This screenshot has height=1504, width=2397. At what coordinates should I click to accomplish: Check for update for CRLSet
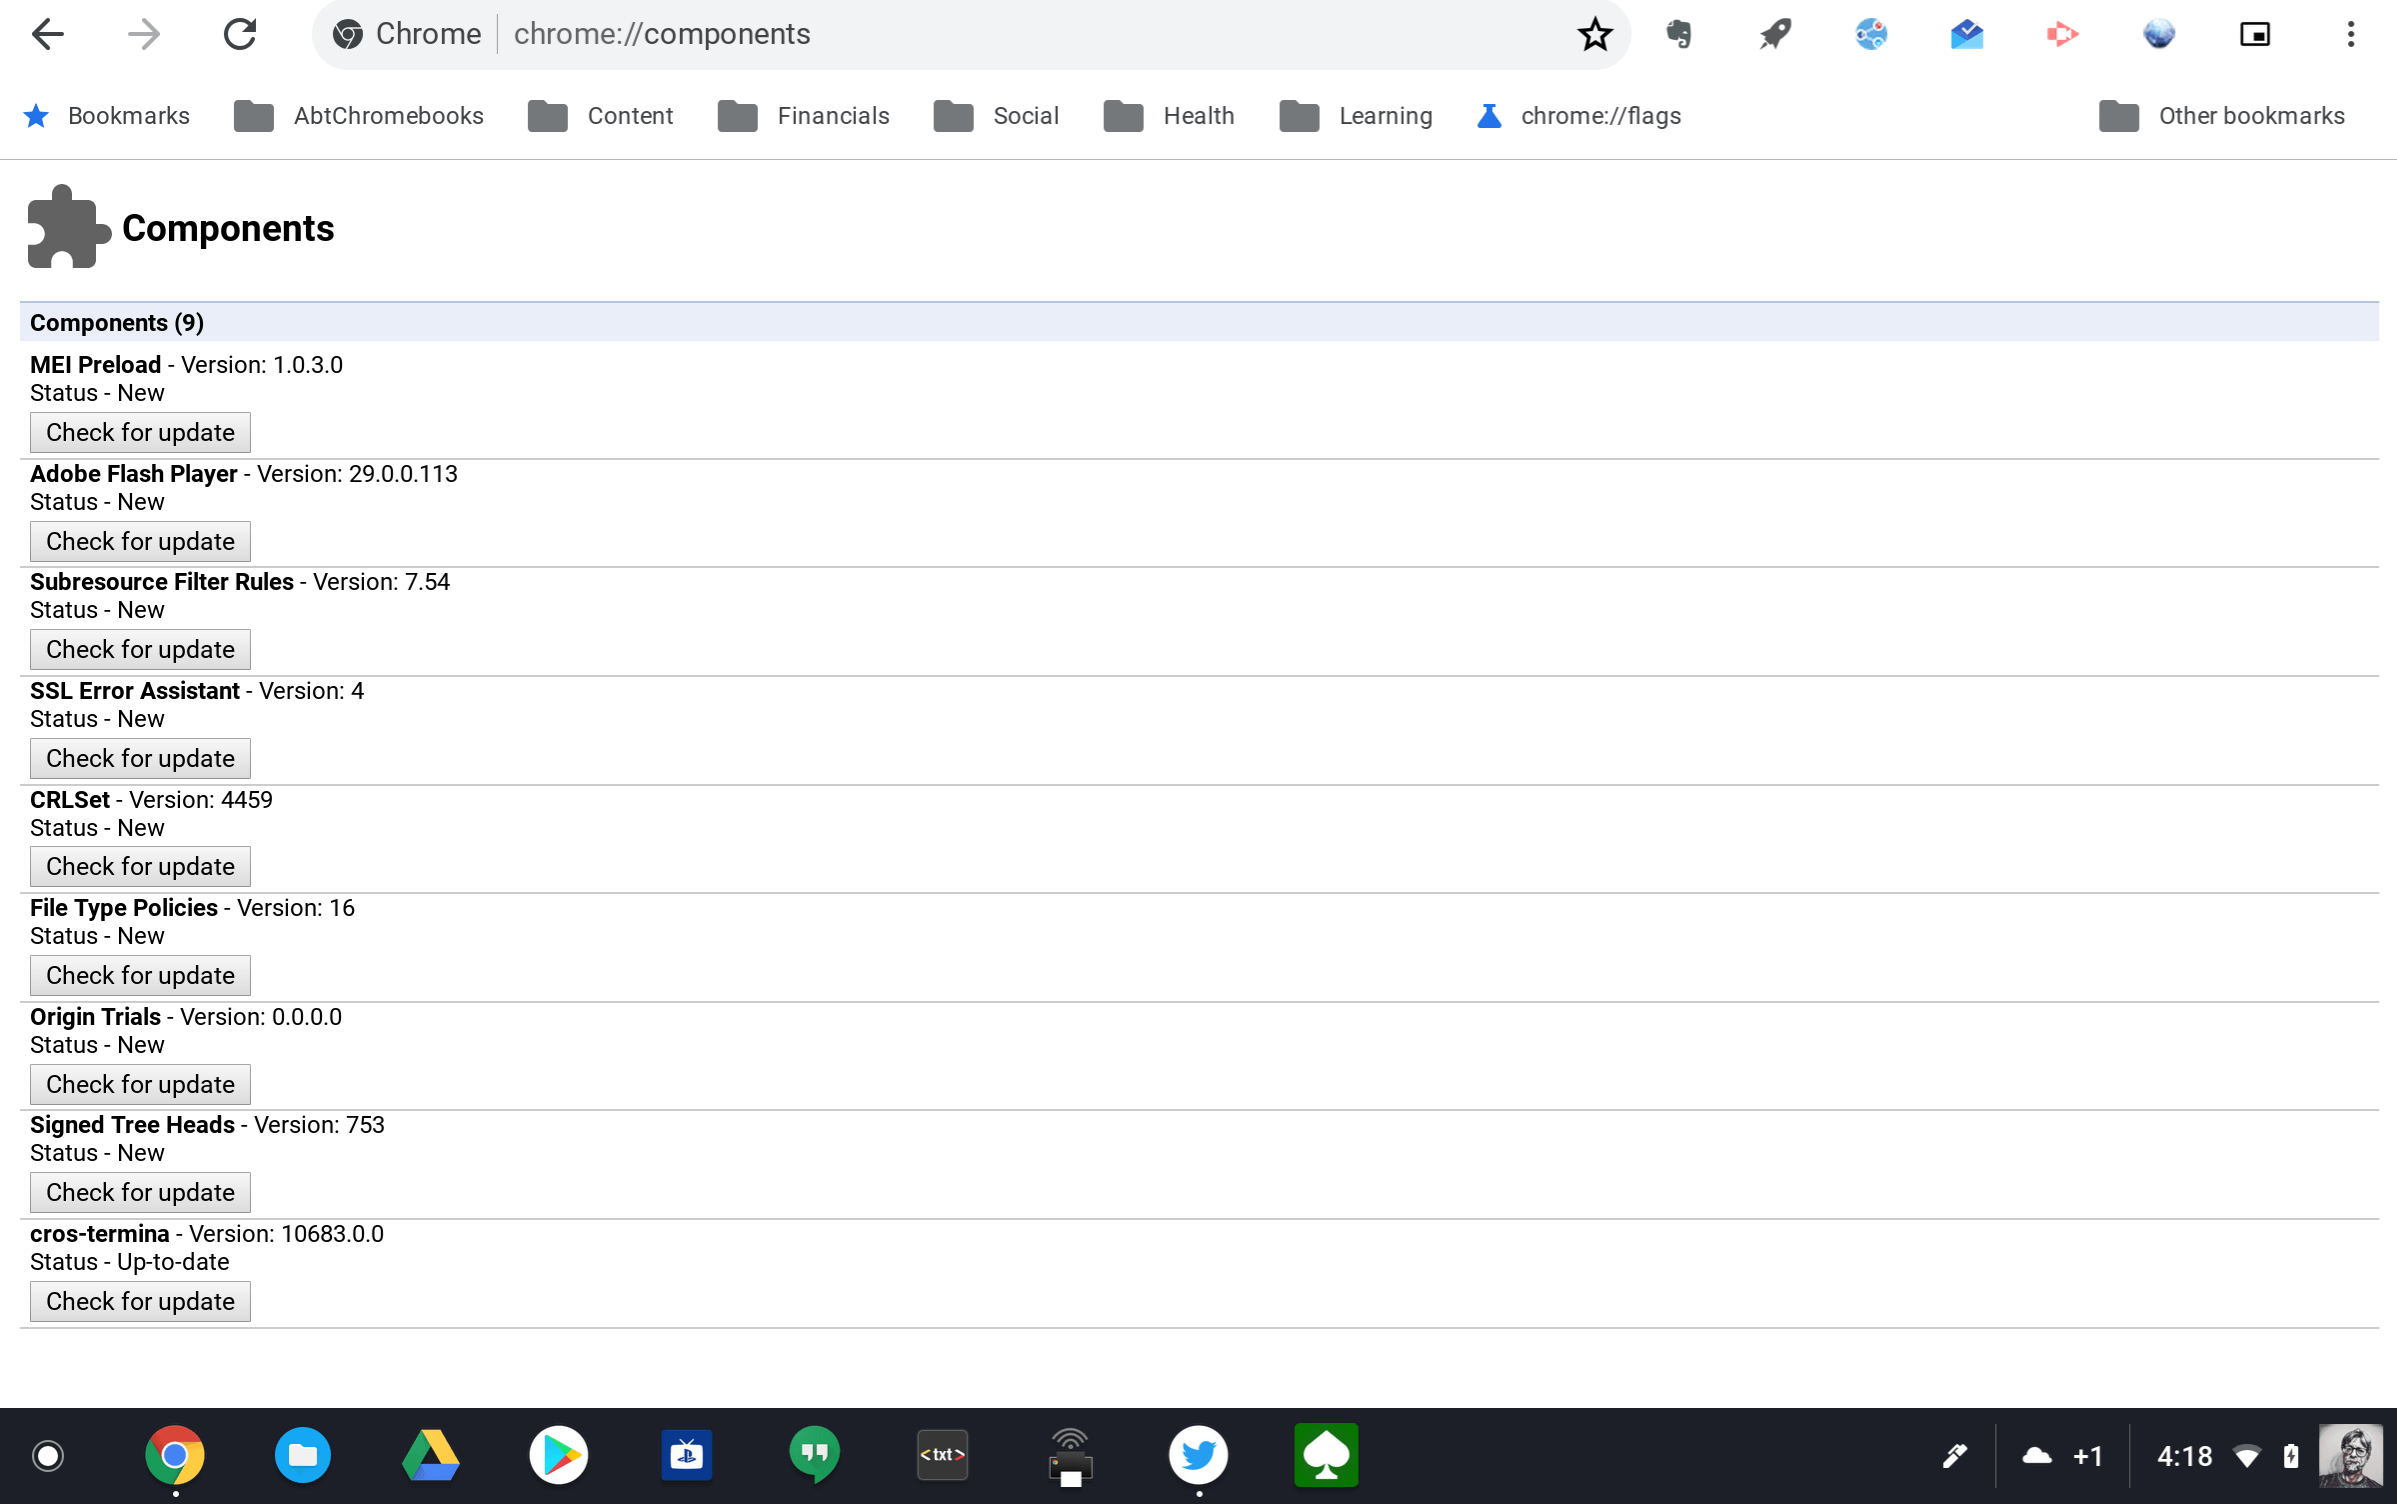coord(140,866)
